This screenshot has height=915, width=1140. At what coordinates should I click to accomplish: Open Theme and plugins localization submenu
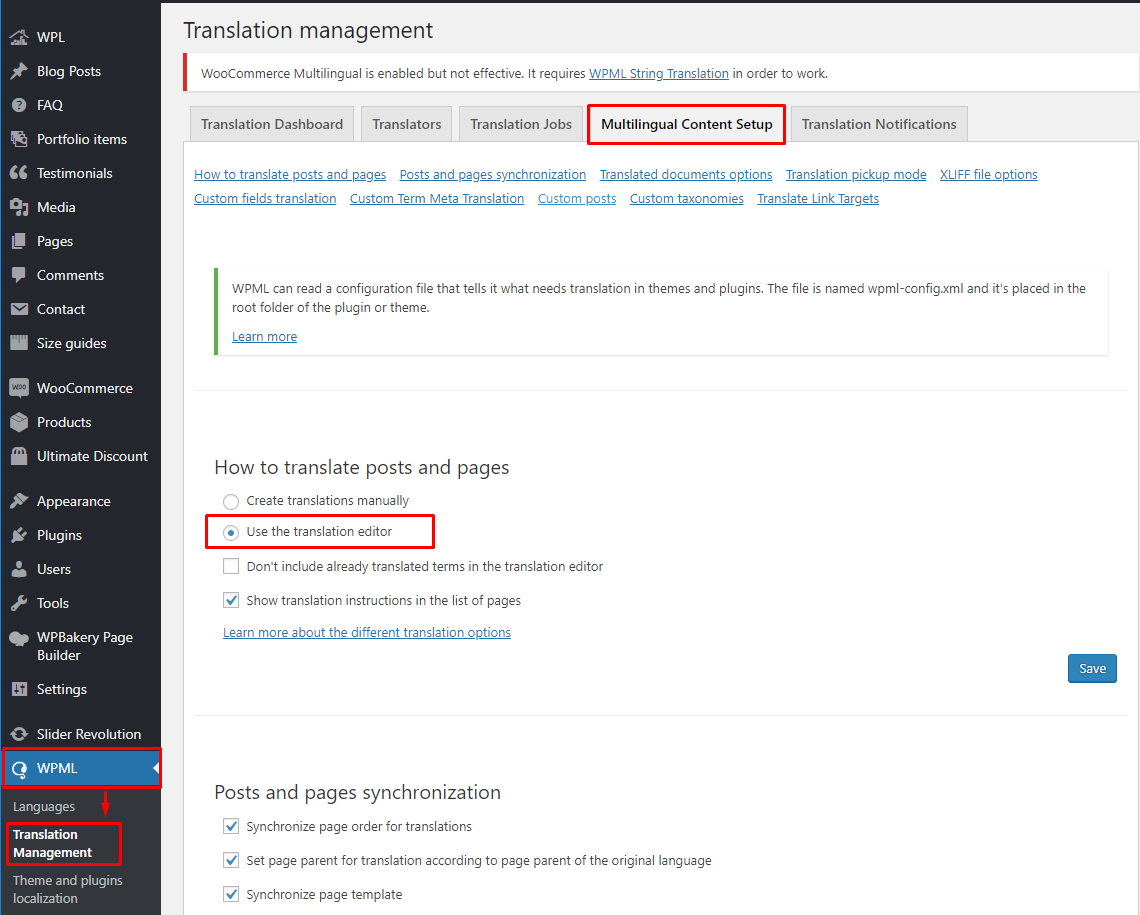(68, 890)
